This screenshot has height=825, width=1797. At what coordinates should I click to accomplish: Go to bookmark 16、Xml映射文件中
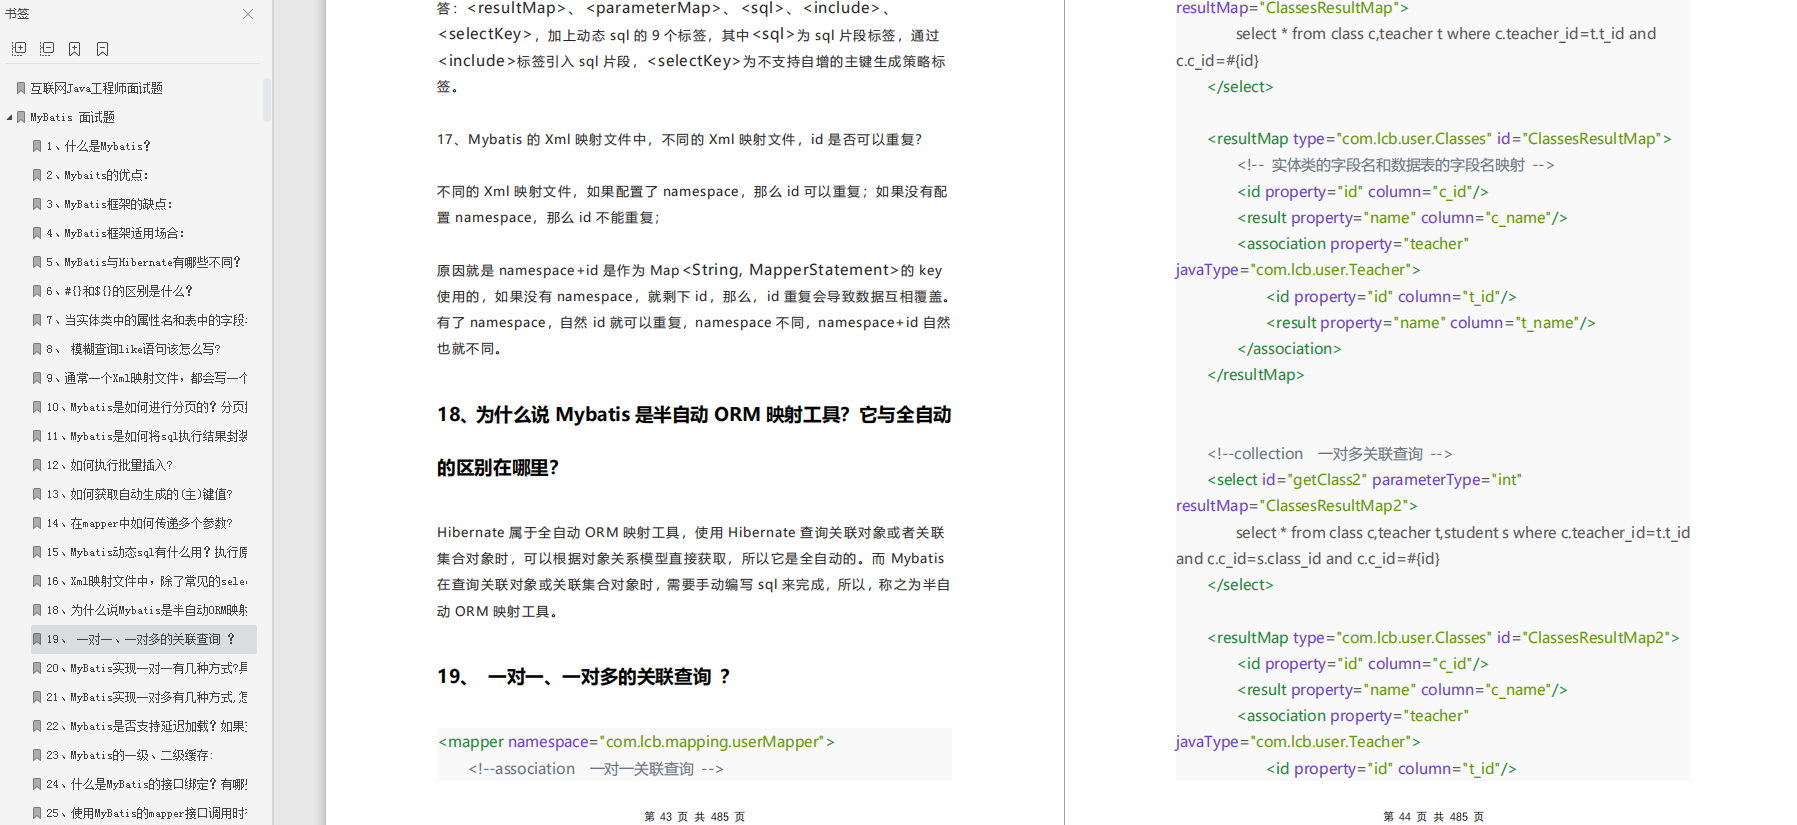click(147, 581)
